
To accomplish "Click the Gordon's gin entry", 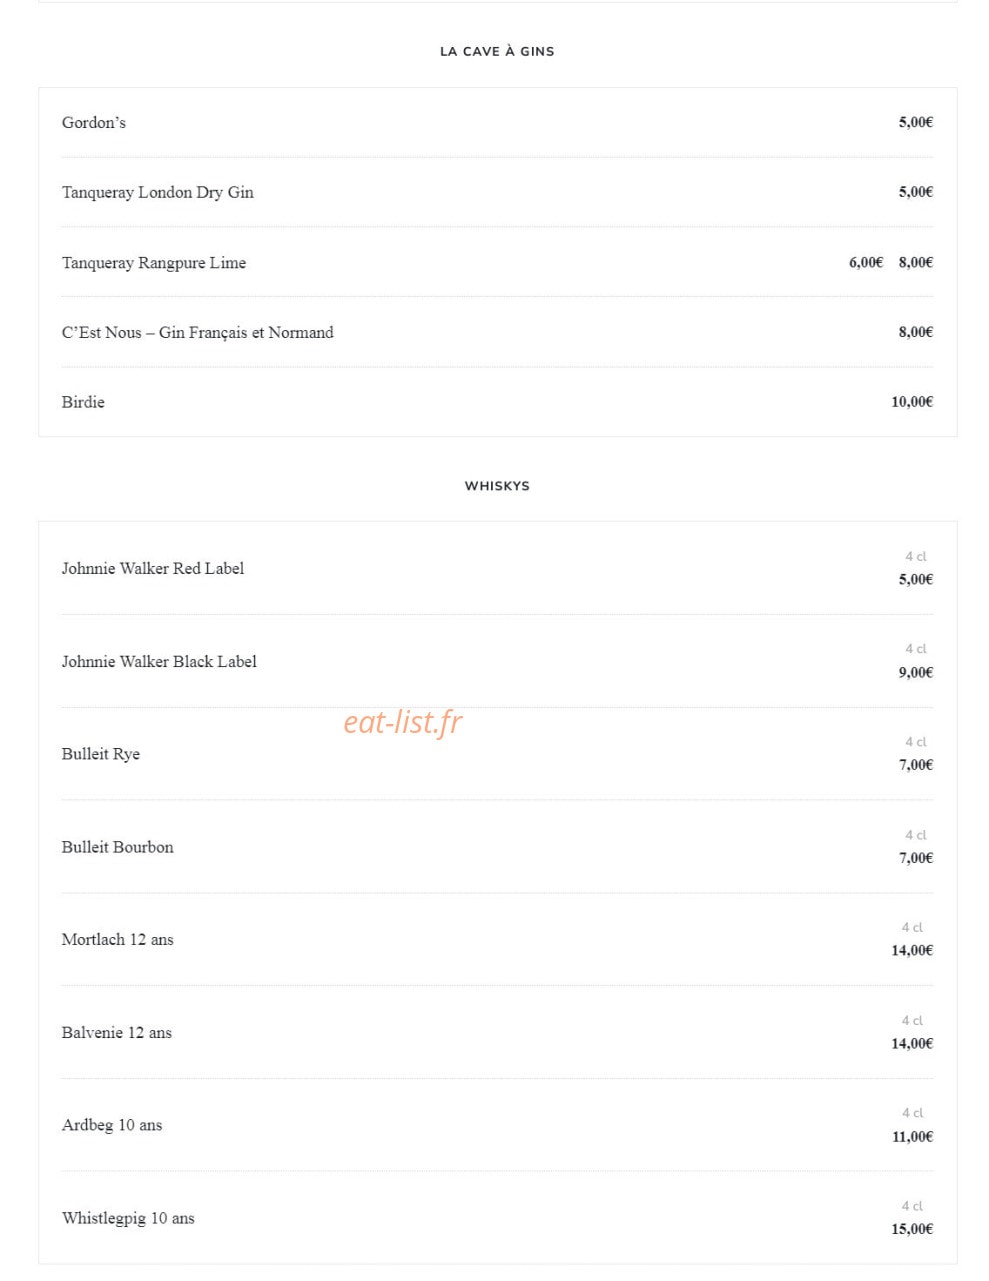I will tap(94, 123).
